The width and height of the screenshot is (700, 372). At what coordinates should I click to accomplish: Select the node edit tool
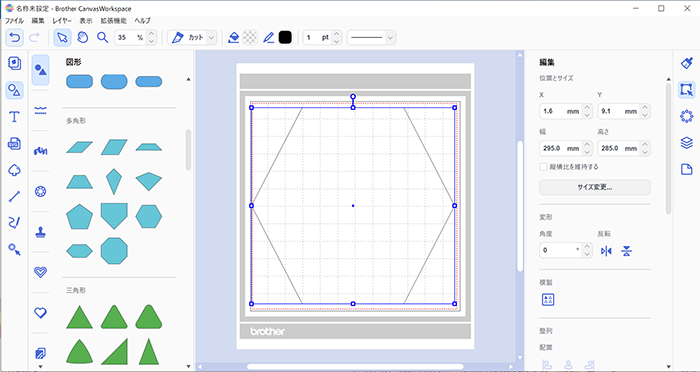pyautogui.click(x=15, y=250)
